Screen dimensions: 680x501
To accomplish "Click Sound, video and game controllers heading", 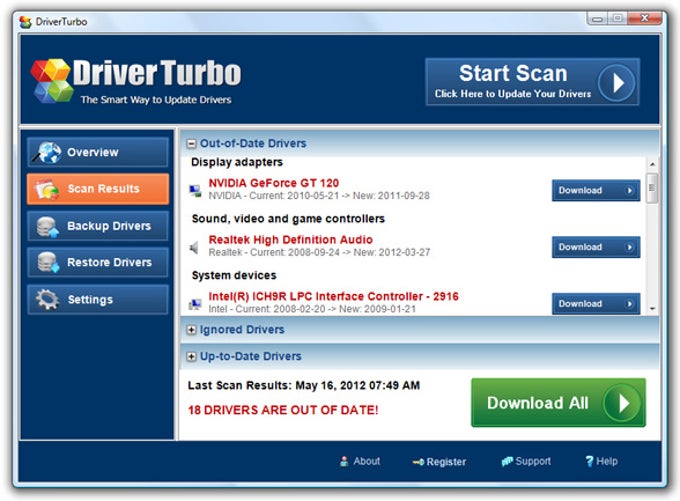I will coord(288,219).
